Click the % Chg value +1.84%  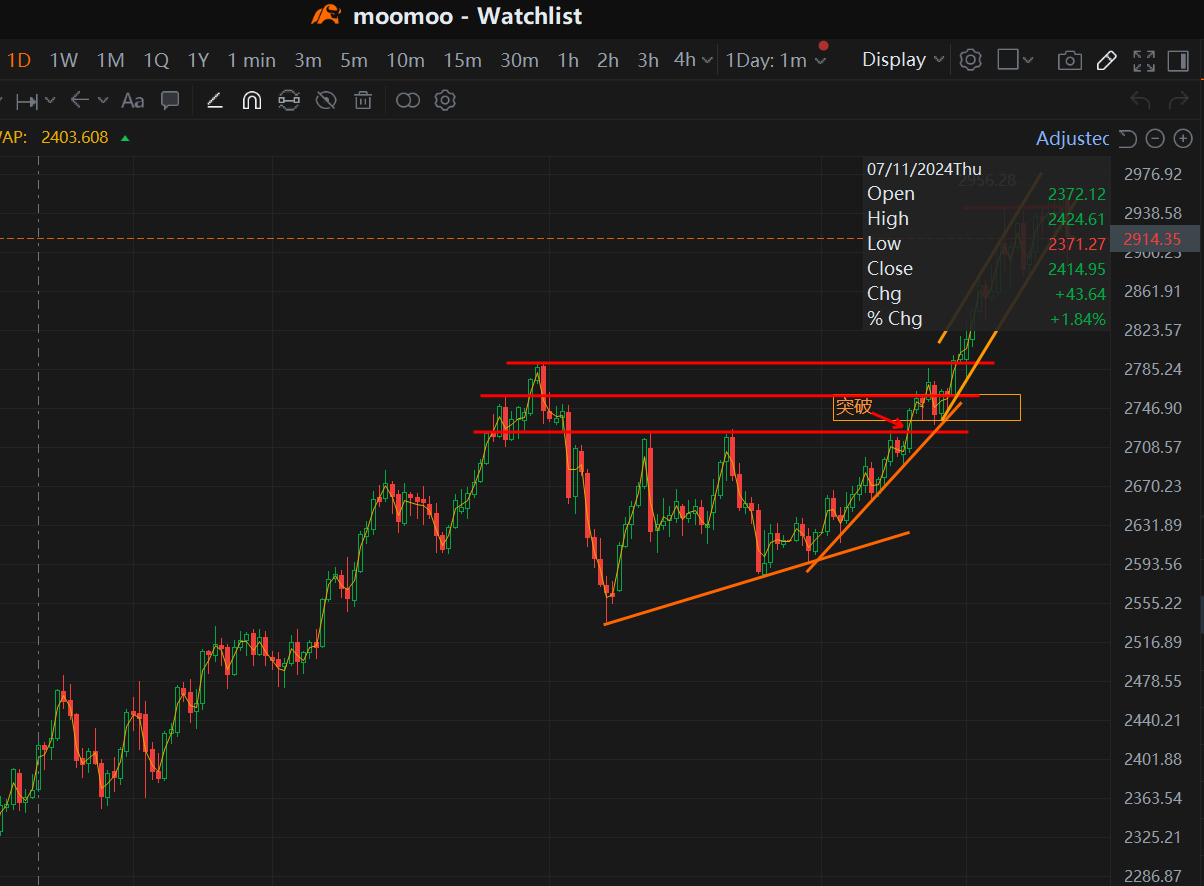coord(1078,319)
